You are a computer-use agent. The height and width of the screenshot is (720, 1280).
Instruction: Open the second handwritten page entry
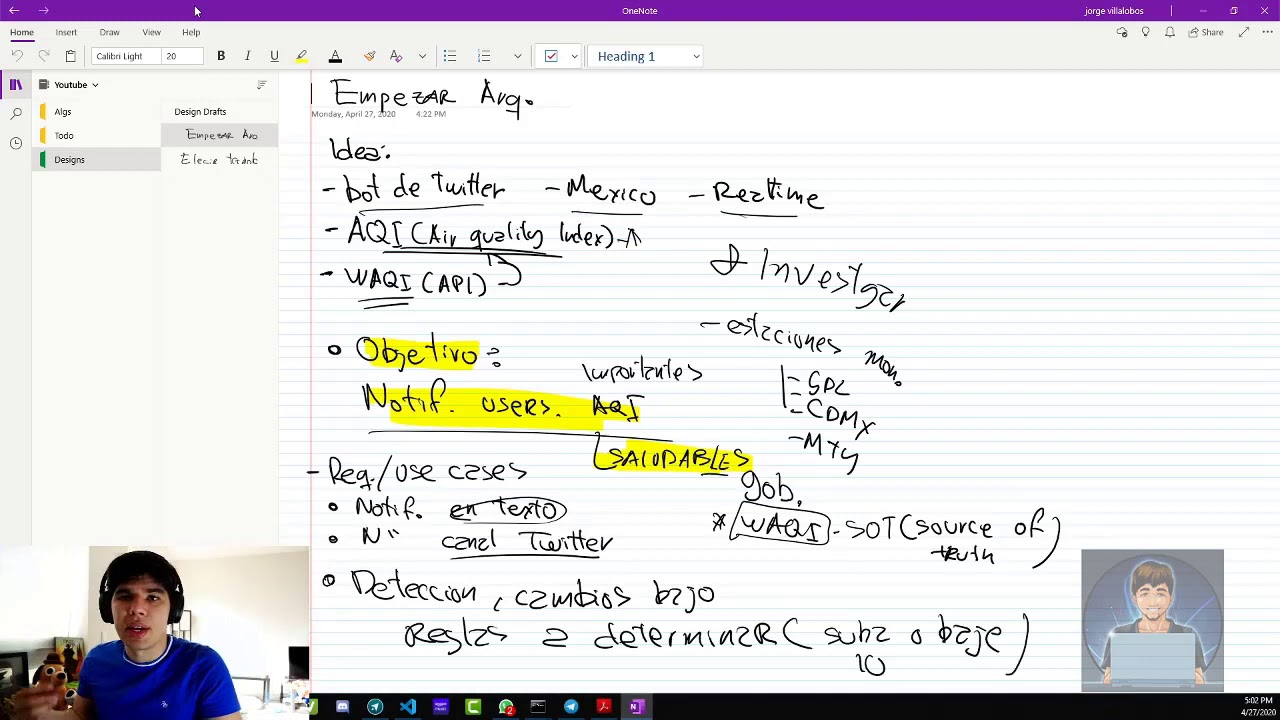220,160
